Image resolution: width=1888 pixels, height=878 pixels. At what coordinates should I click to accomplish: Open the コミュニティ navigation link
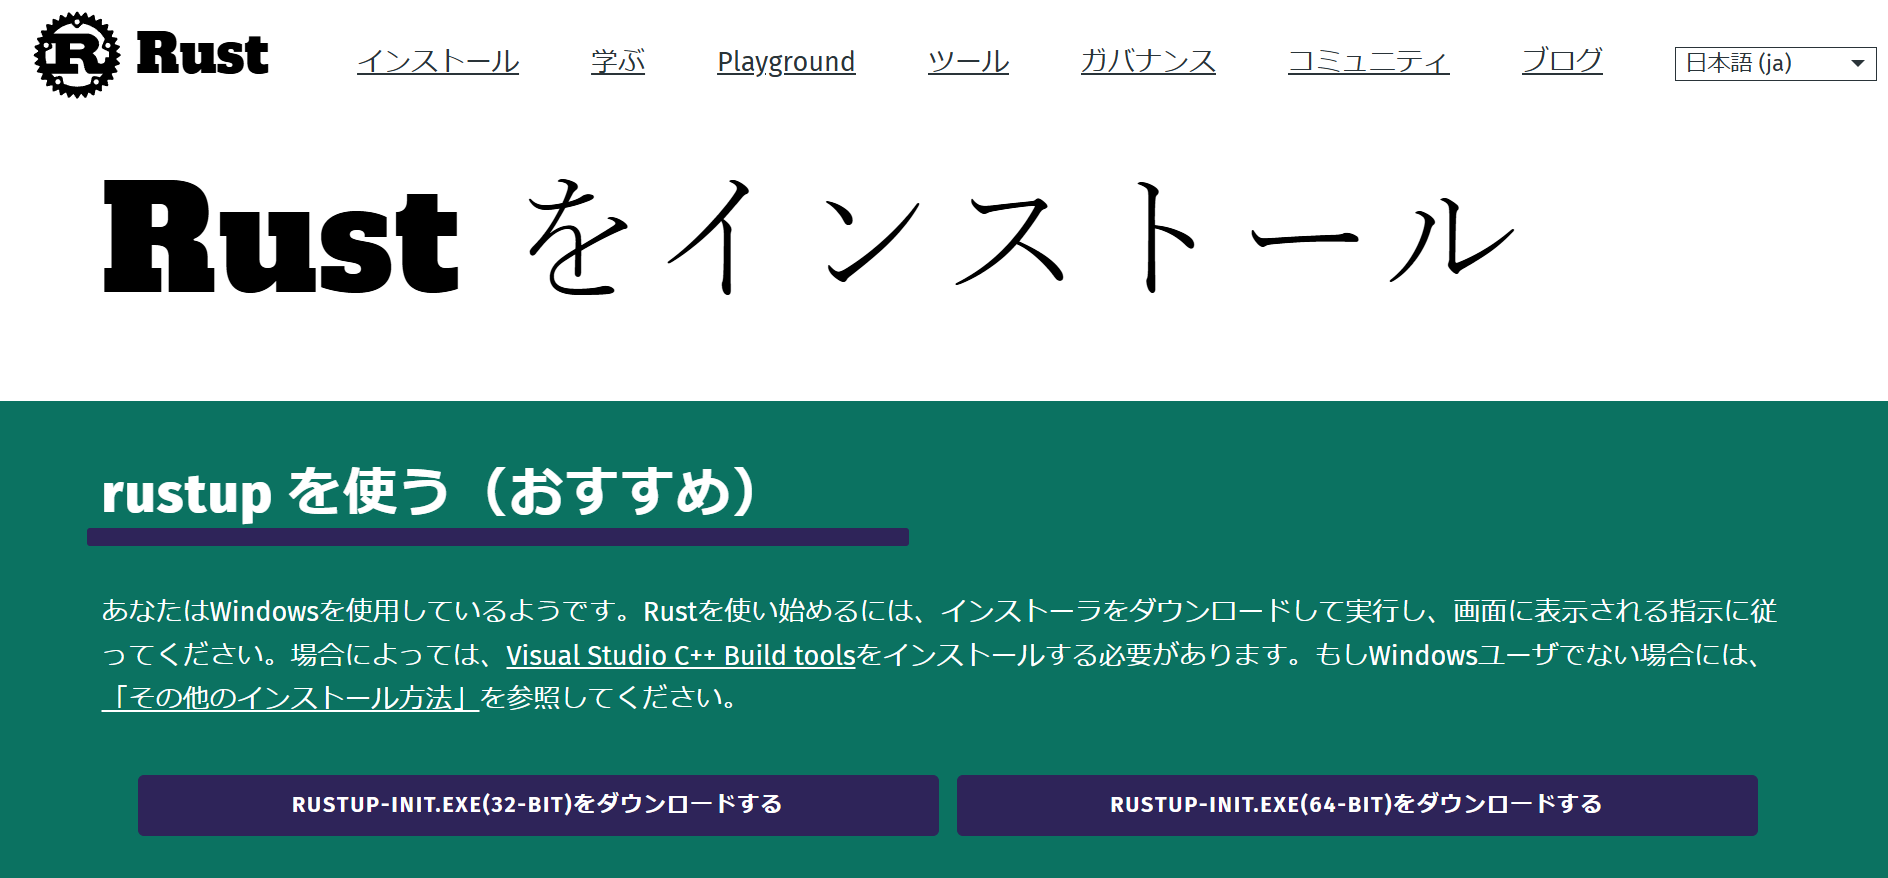[x=1368, y=61]
